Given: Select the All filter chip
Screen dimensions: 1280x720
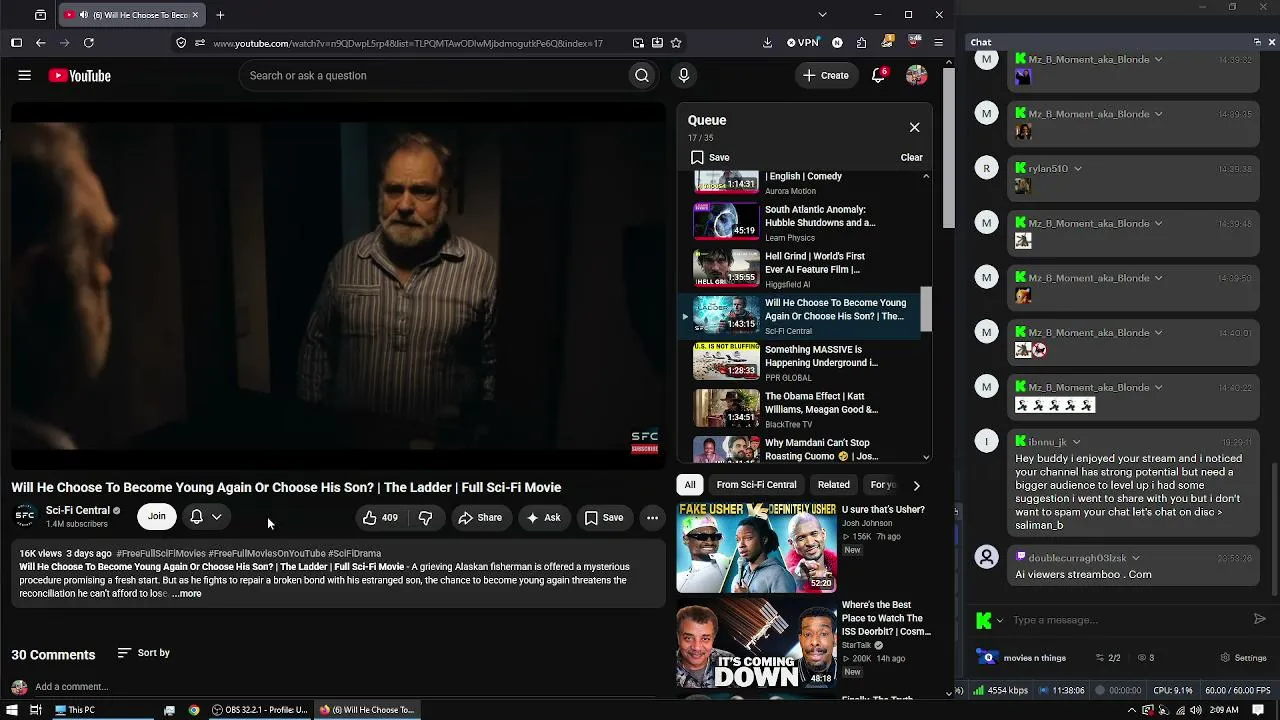Looking at the screenshot, I should coord(690,485).
